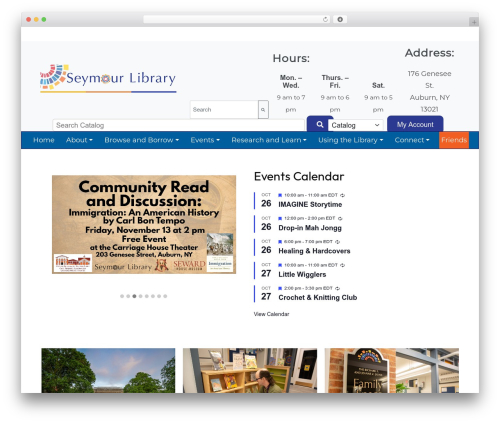This screenshot has width=500, height=423.
Task: Click the Seymour Library logo
Action: [108, 78]
